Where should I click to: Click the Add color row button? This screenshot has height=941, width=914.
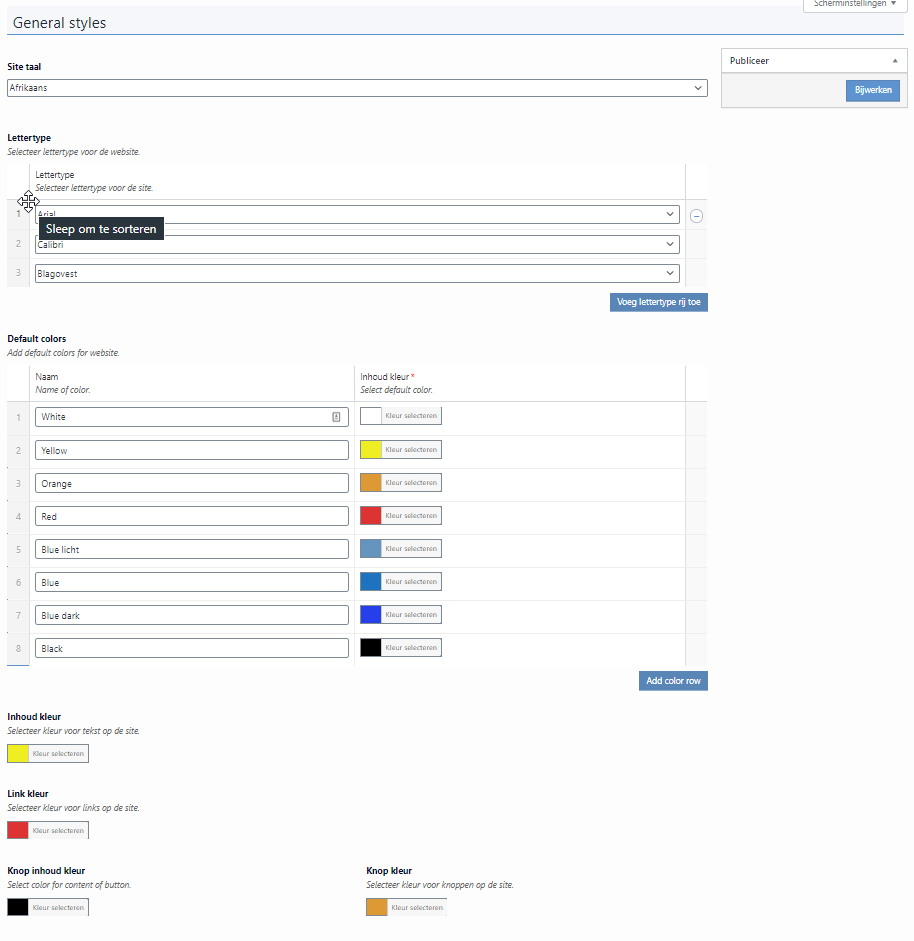click(x=673, y=681)
